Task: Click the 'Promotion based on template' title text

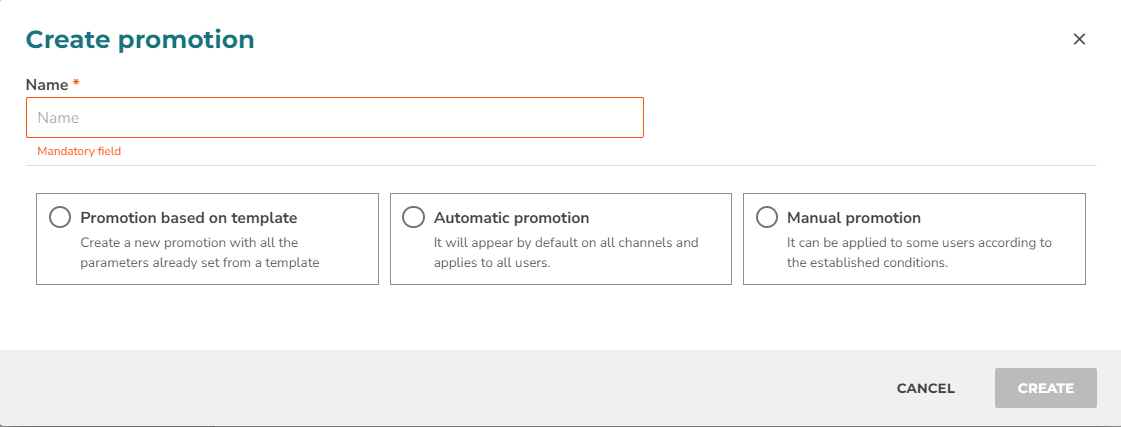Action: 189,217
